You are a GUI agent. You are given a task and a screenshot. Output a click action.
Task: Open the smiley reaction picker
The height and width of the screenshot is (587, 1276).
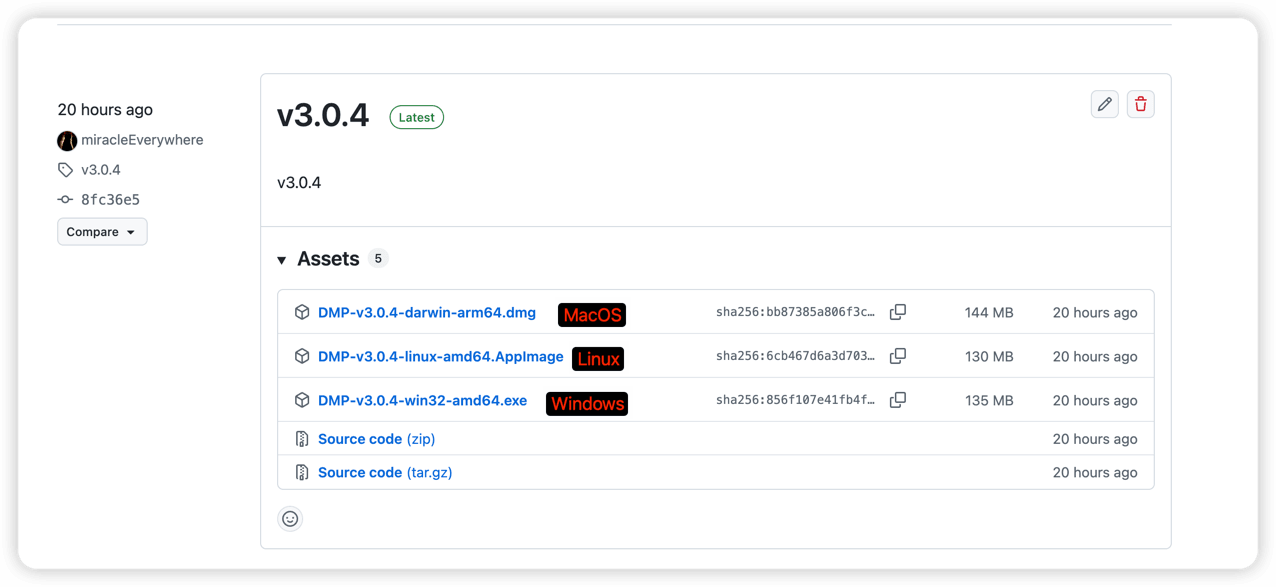[290, 519]
